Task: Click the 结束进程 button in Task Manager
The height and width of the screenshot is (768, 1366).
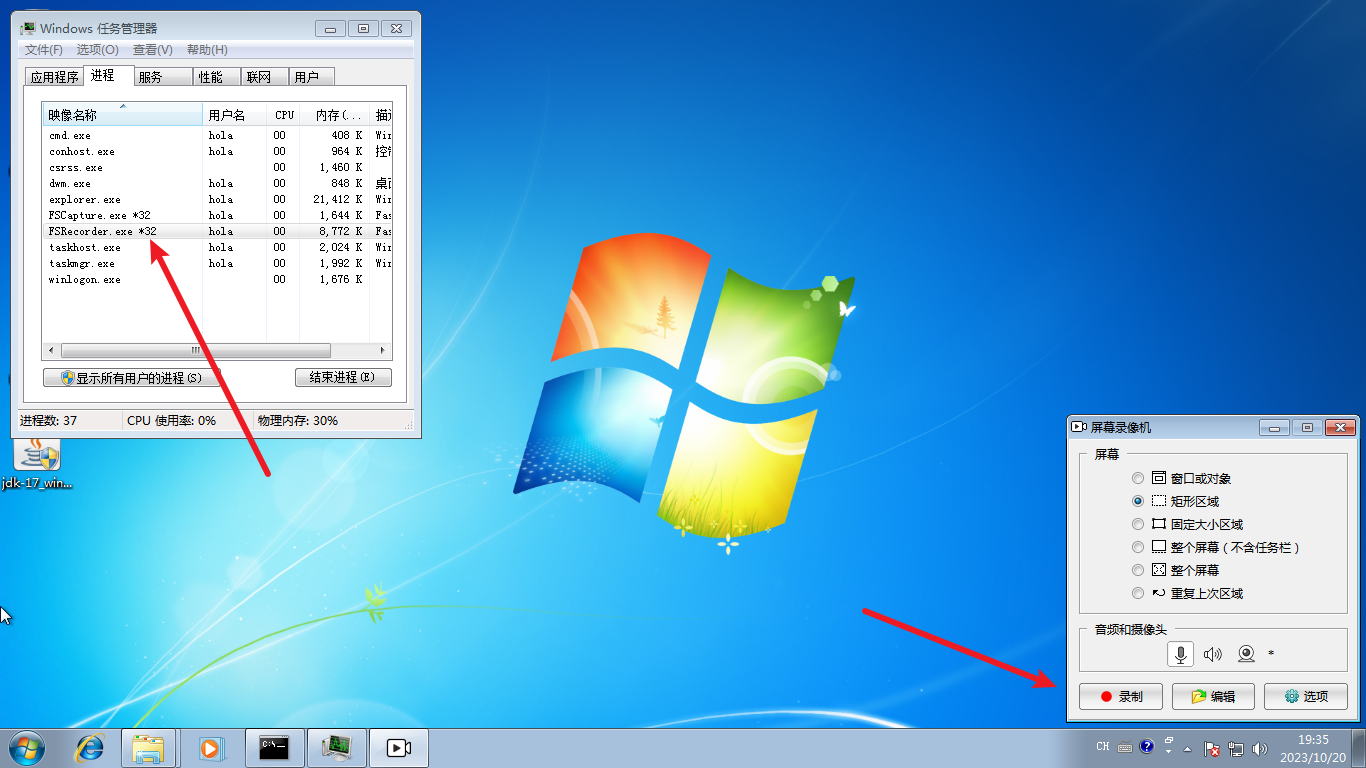Action: point(343,377)
